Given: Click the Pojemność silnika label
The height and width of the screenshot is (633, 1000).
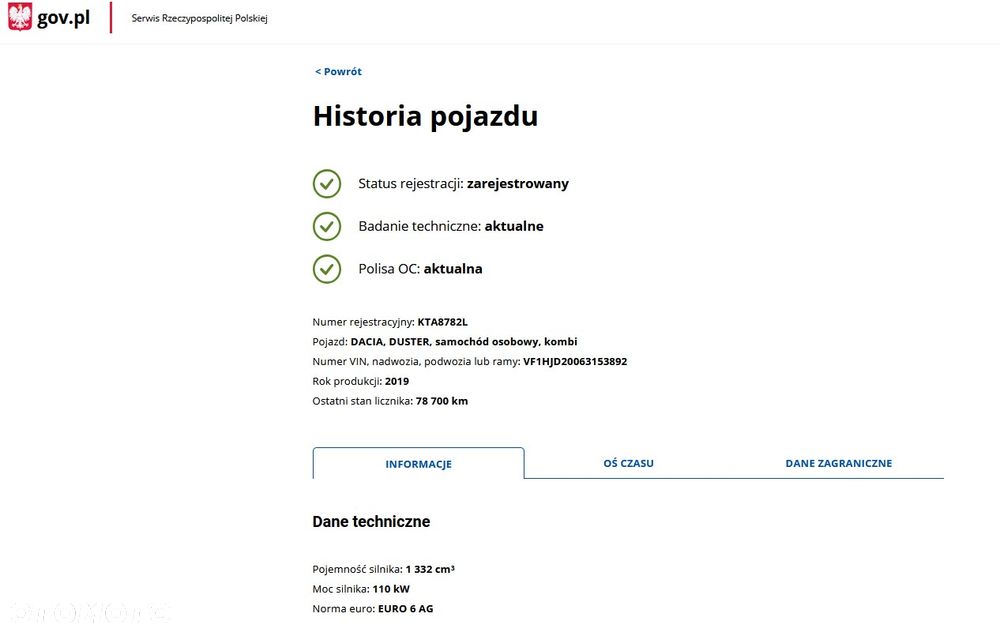Looking at the screenshot, I should (358, 569).
